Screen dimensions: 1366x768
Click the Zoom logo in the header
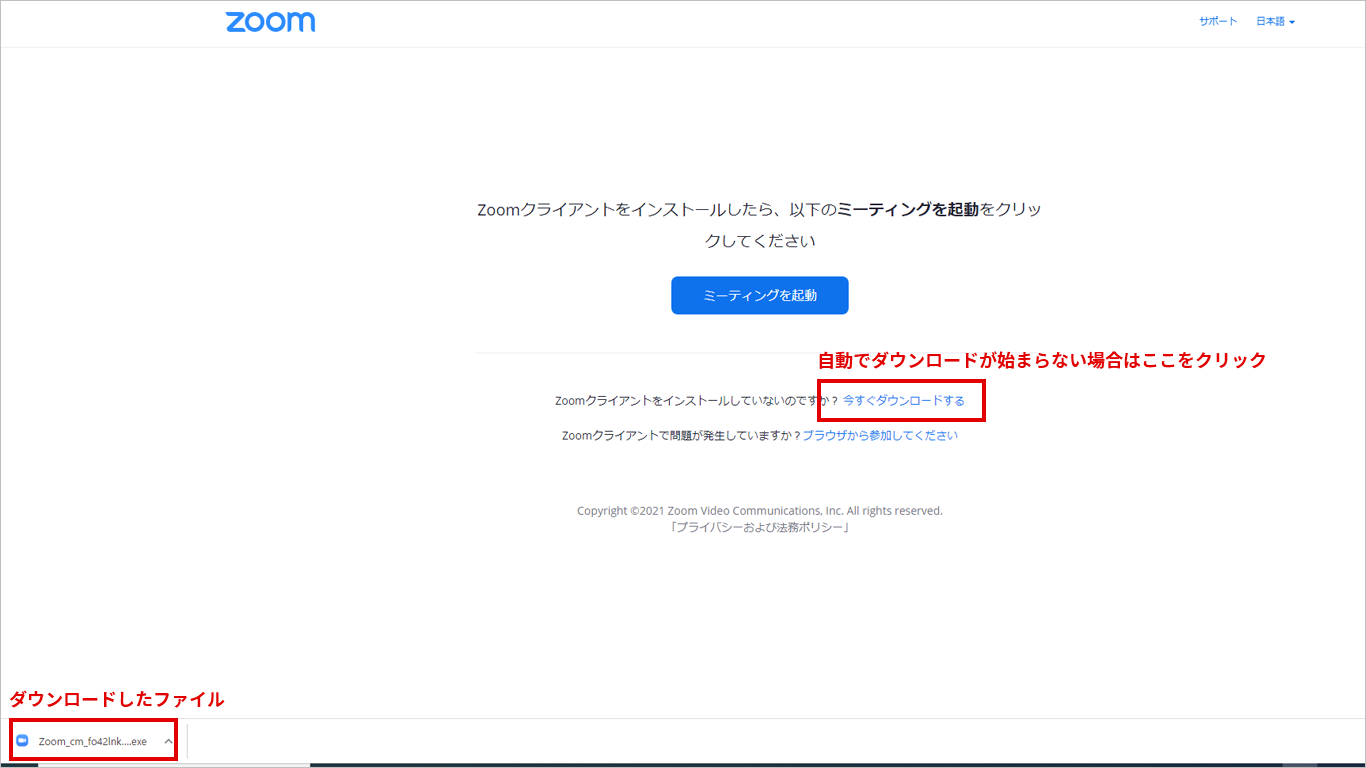coord(270,21)
